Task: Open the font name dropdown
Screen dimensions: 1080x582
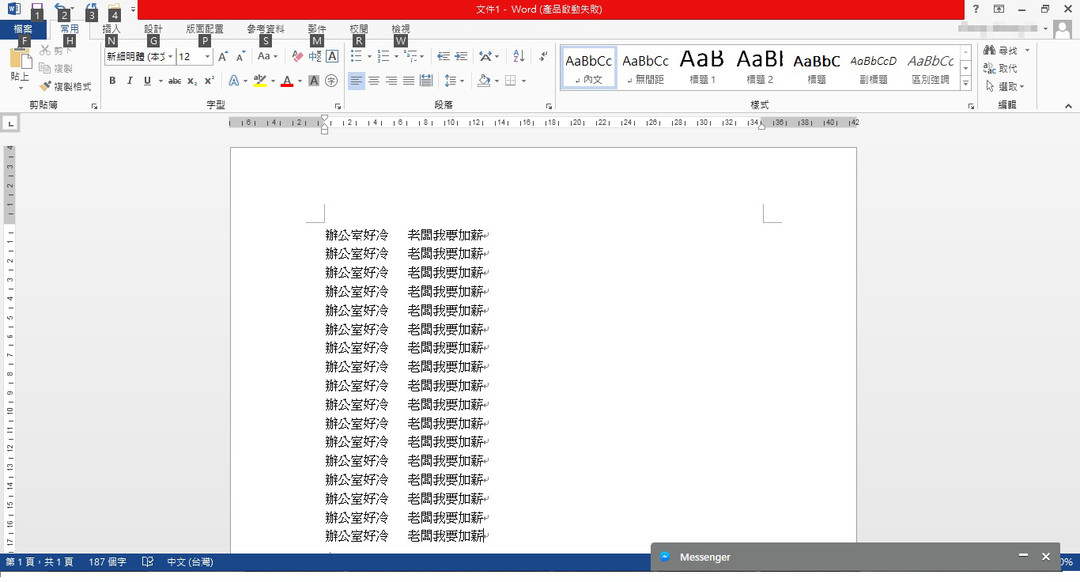Action: click(x=170, y=56)
